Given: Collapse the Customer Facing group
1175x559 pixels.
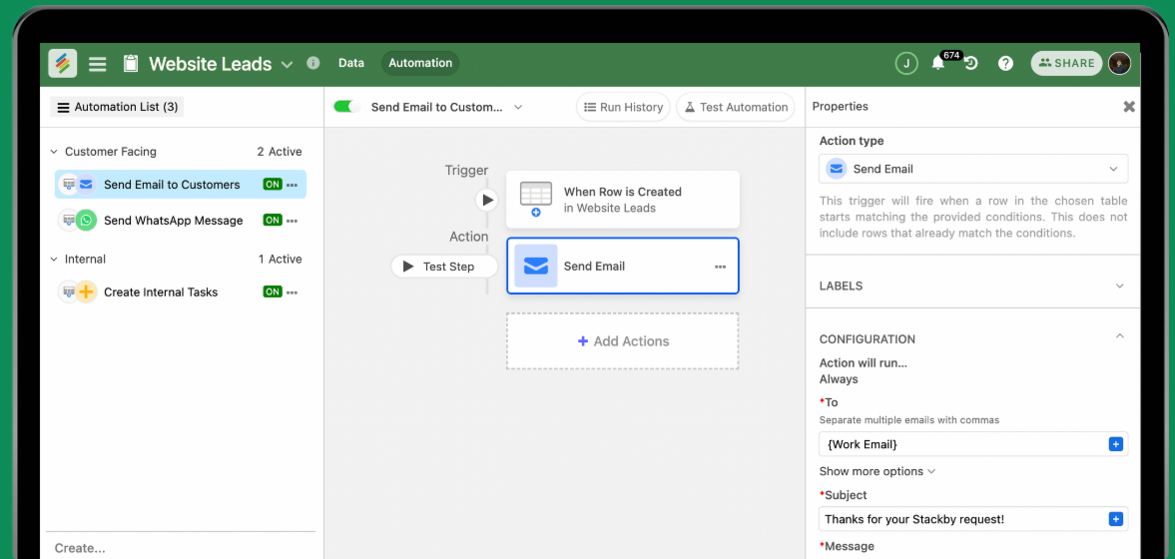Looking at the screenshot, I should point(54,151).
